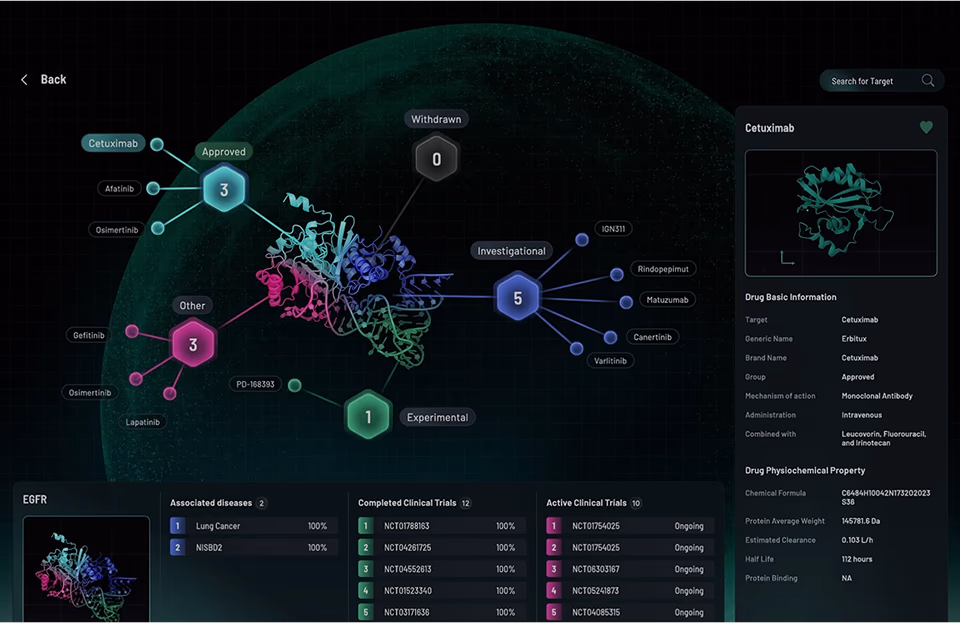Click the Afatinib drug node dot
The image size is (960, 623).
153,188
